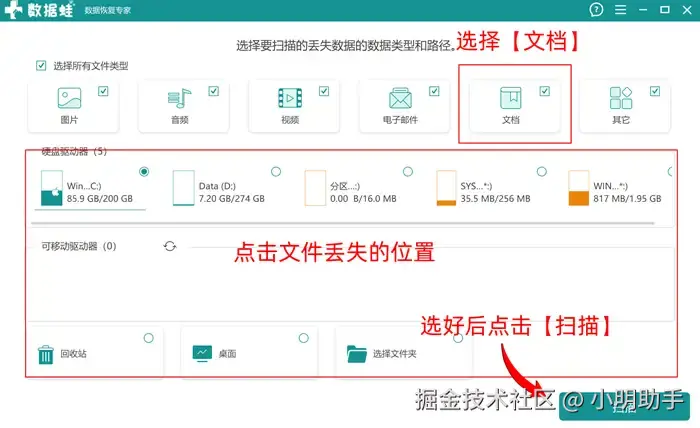Image resolution: width=700 pixels, height=428 pixels.
Task: Click the WIN 1.95 GB drive icon
Action: coord(579,188)
